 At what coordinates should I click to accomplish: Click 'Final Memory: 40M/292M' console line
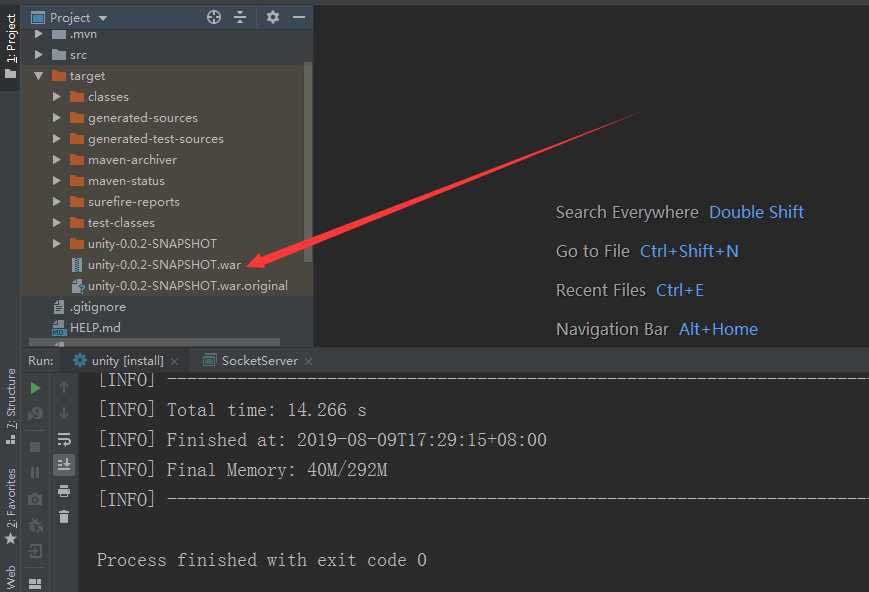pyautogui.click(x=243, y=470)
